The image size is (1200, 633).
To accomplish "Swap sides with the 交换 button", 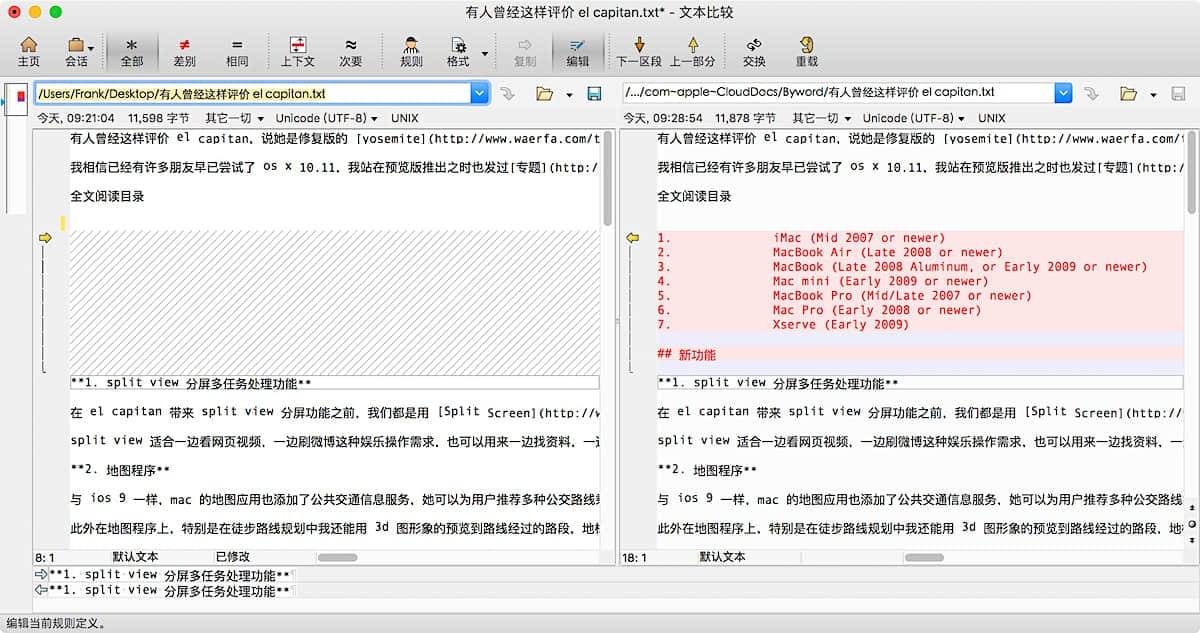I will [754, 51].
